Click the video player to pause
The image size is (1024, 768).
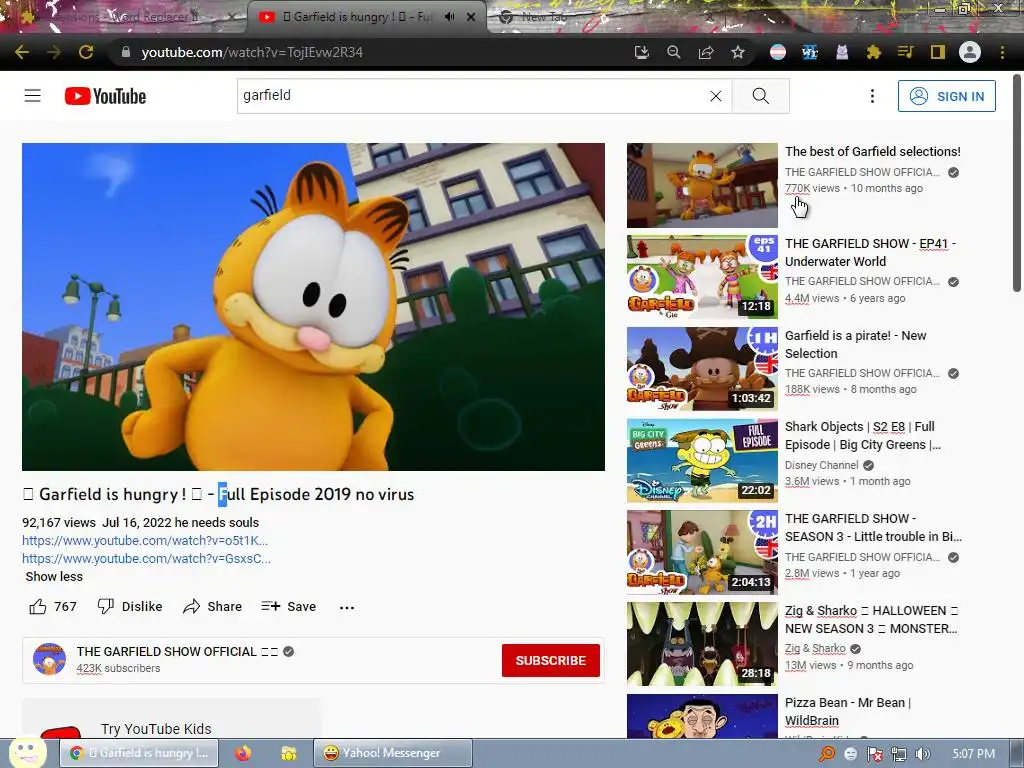[313, 307]
